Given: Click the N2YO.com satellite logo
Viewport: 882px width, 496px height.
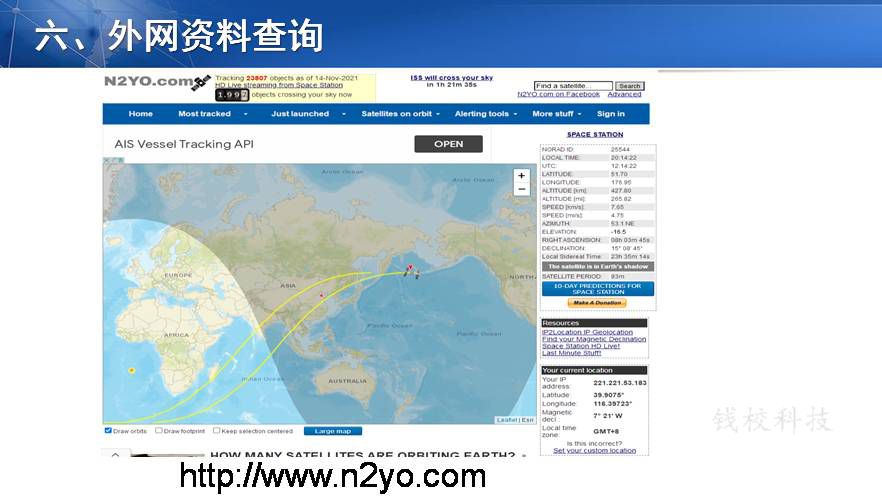Looking at the screenshot, I should point(158,82).
